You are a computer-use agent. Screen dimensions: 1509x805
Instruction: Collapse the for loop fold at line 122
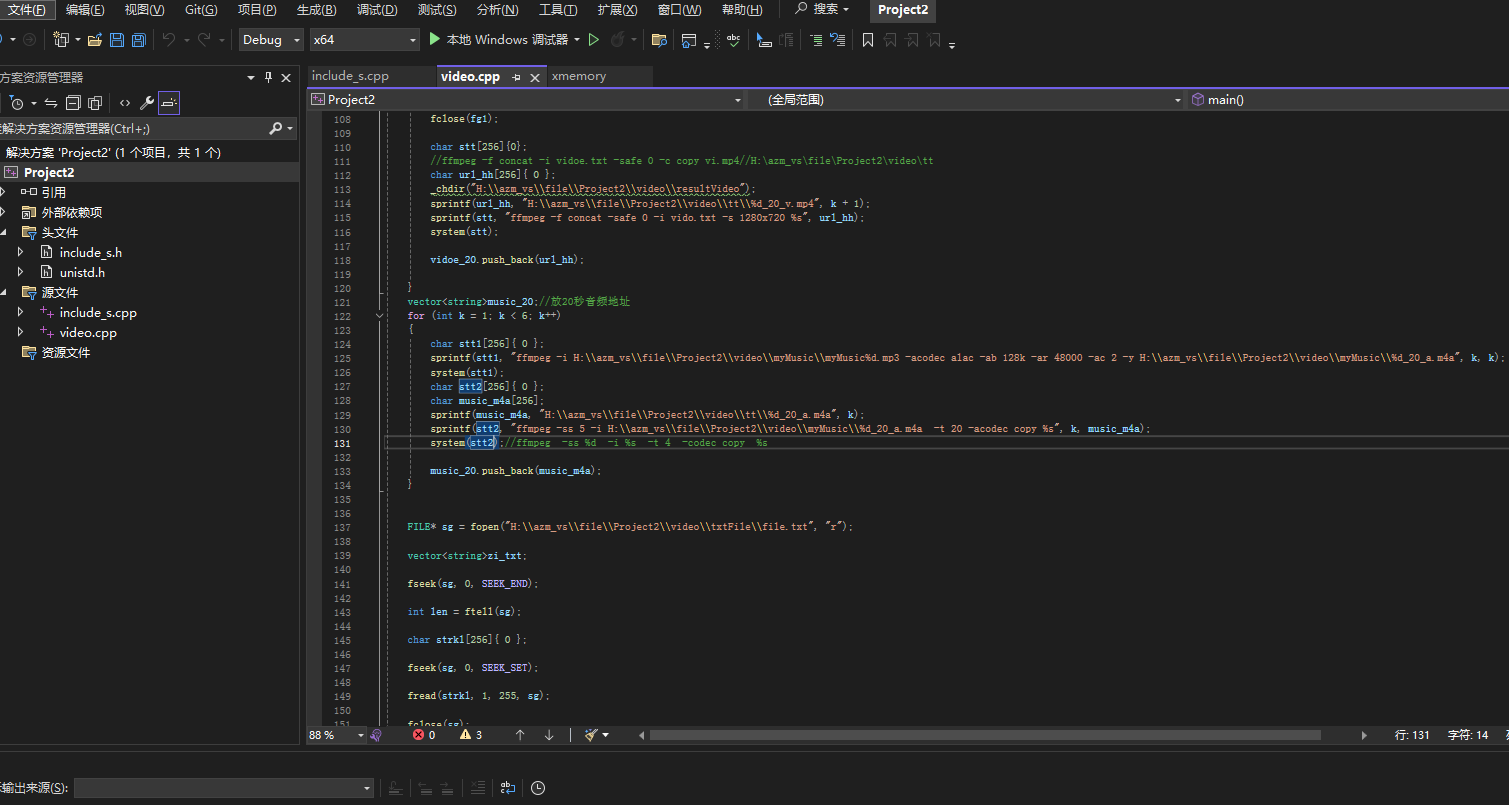(379, 316)
